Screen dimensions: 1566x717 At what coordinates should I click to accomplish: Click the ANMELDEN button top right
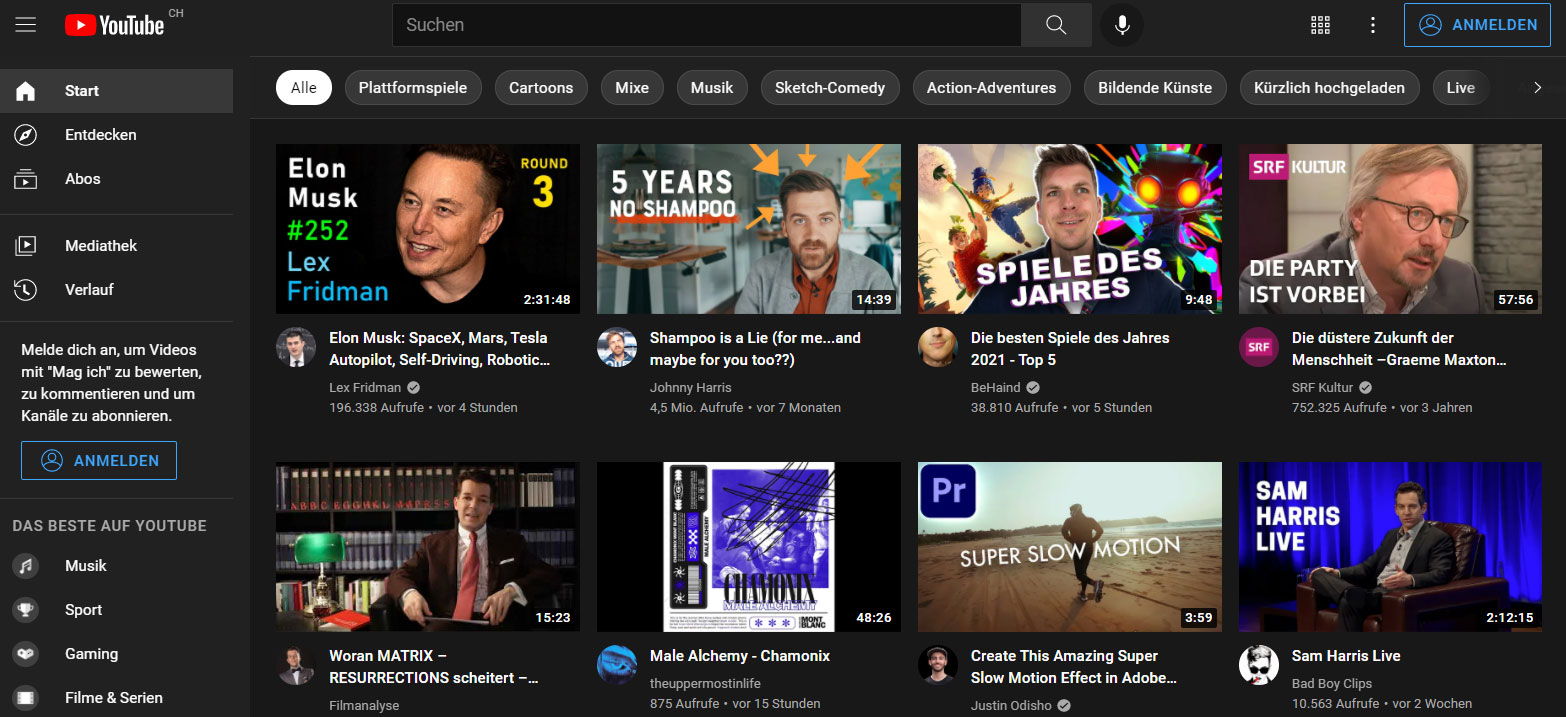tap(1477, 24)
